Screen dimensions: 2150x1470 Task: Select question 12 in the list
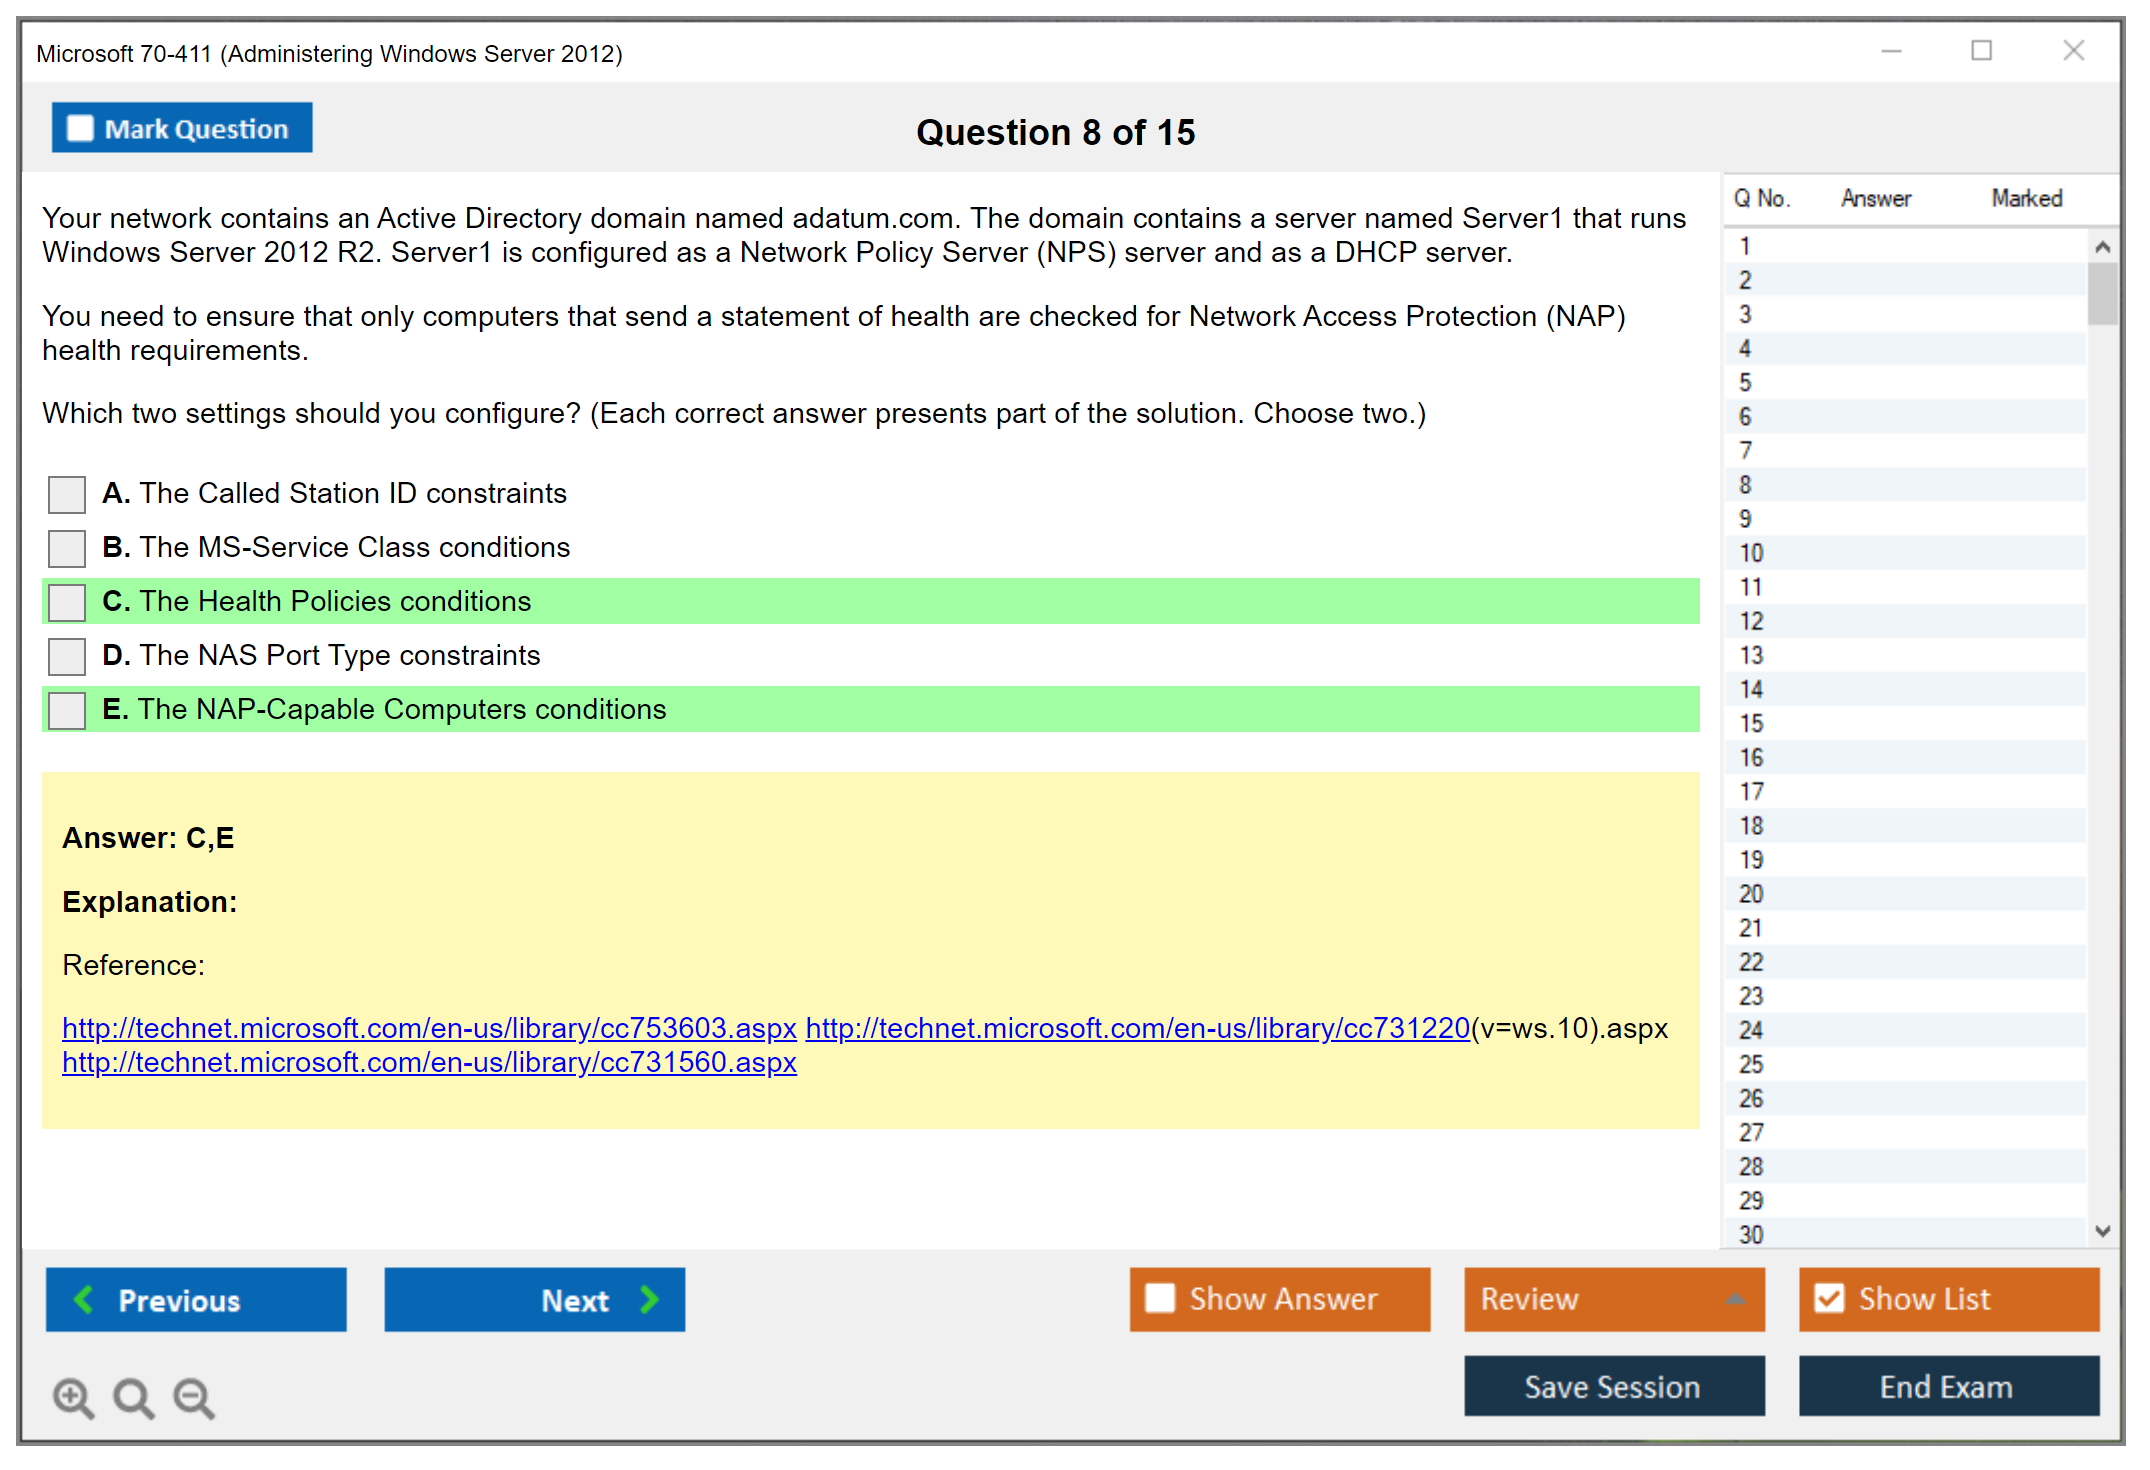pos(1752,621)
